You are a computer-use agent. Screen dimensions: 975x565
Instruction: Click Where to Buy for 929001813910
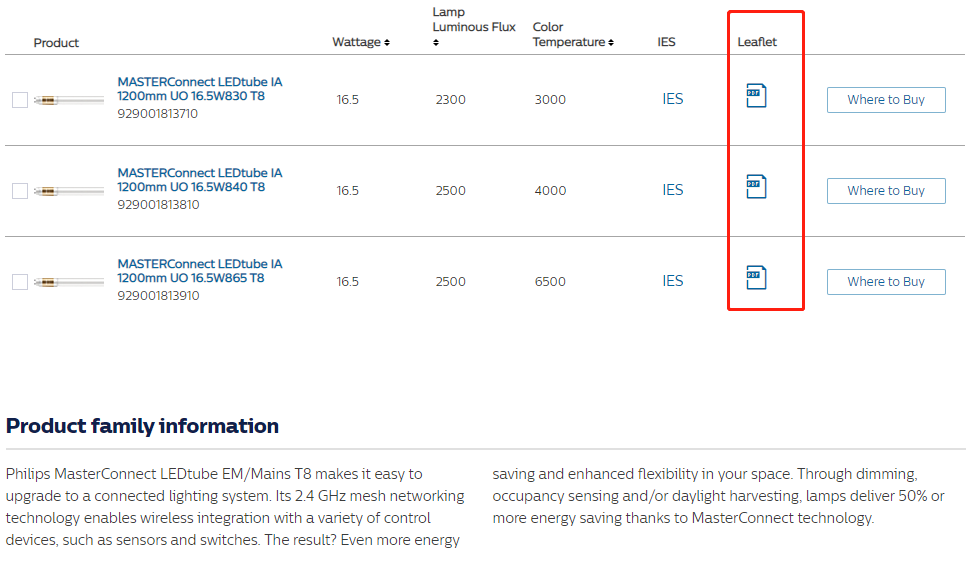point(886,282)
